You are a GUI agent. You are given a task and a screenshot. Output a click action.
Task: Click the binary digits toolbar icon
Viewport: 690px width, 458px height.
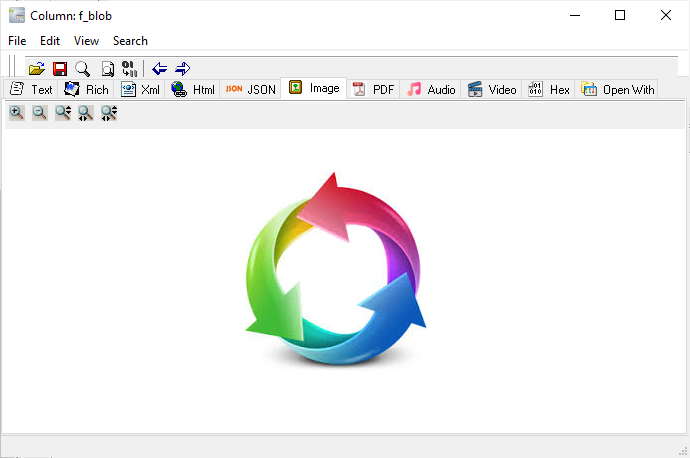[129, 68]
